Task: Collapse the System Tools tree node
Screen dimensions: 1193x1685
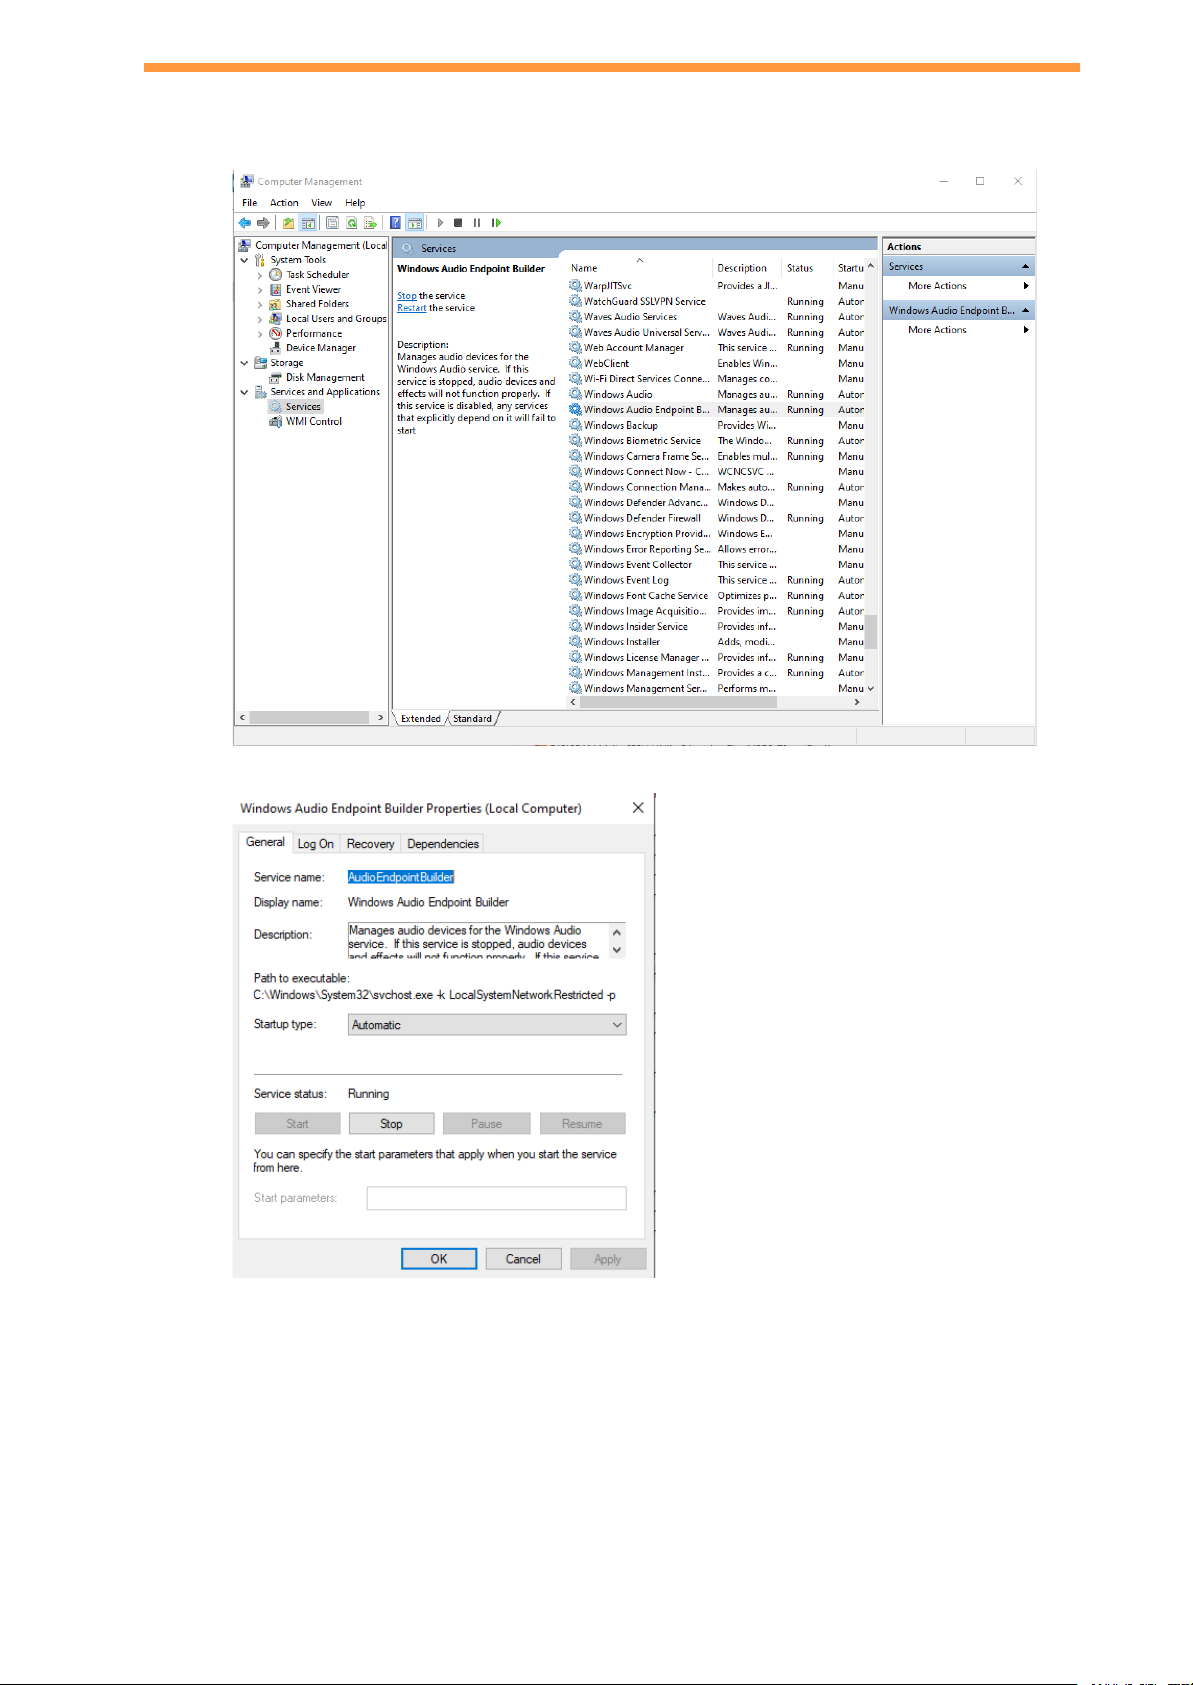Action: [x=245, y=260]
